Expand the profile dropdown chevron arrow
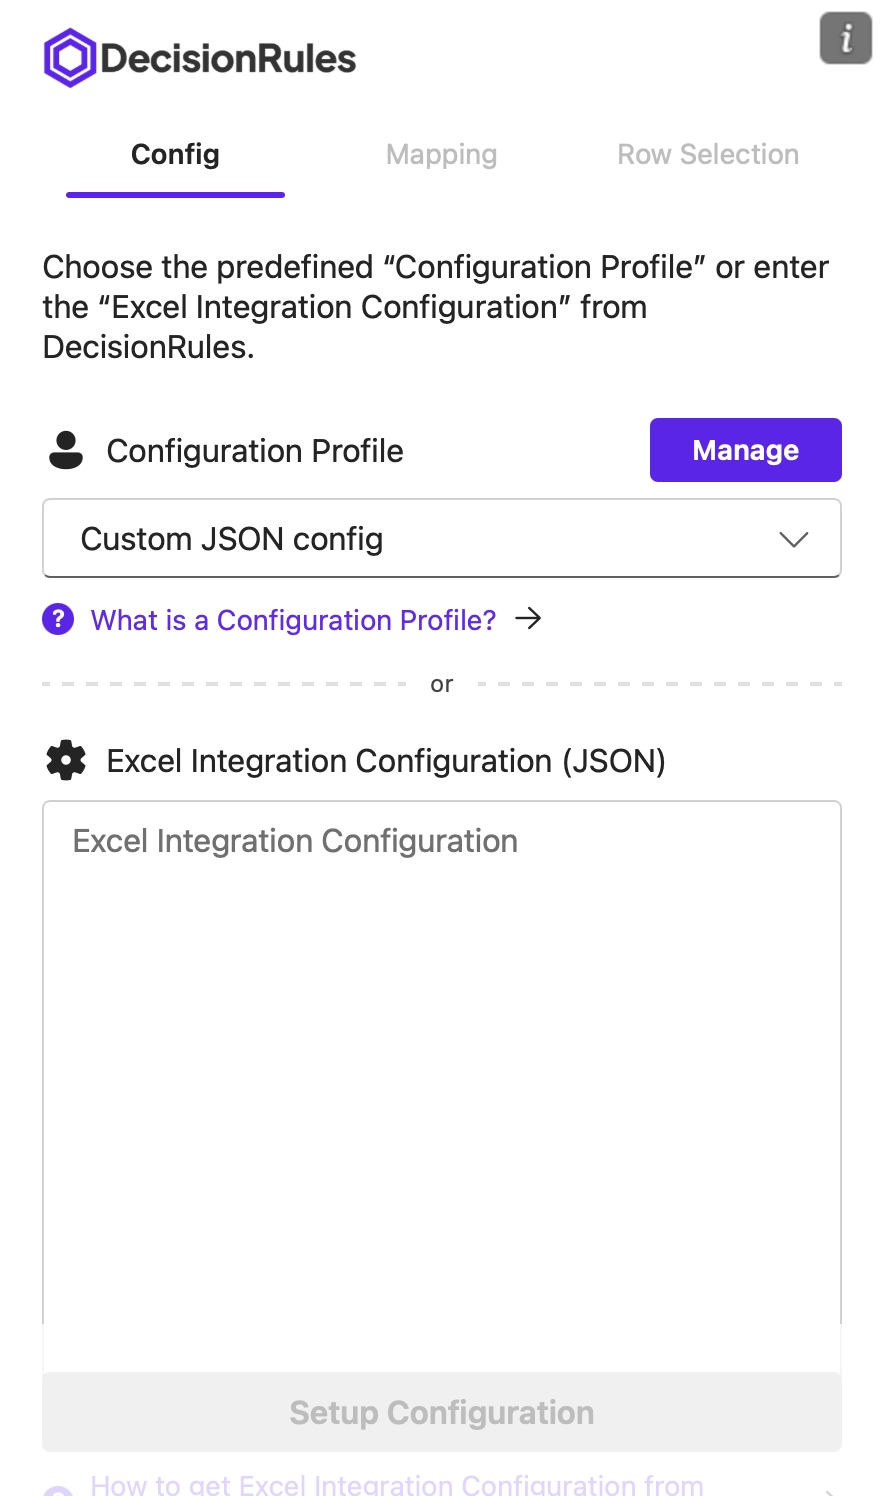 (793, 540)
